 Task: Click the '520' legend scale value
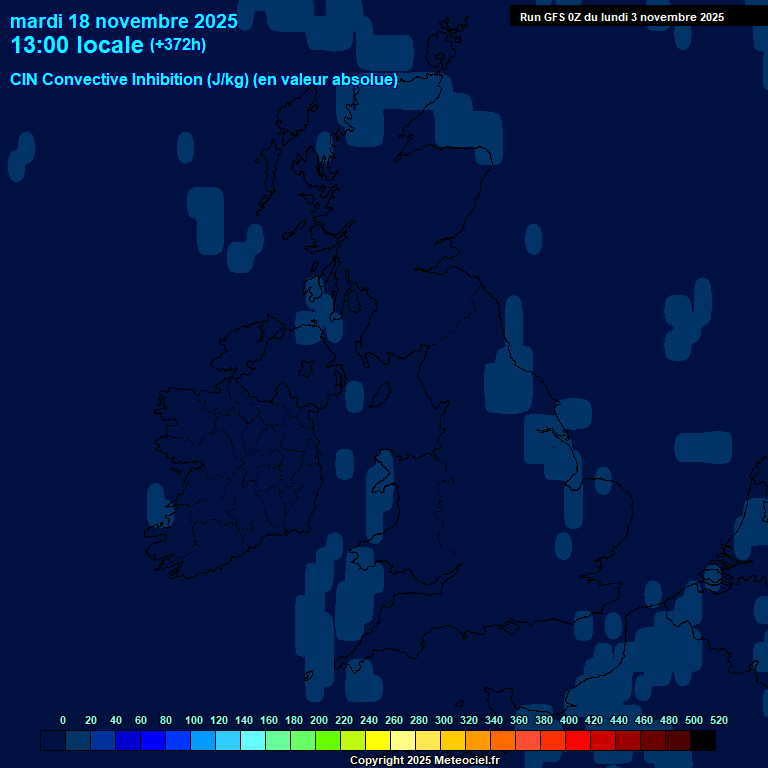tap(718, 720)
